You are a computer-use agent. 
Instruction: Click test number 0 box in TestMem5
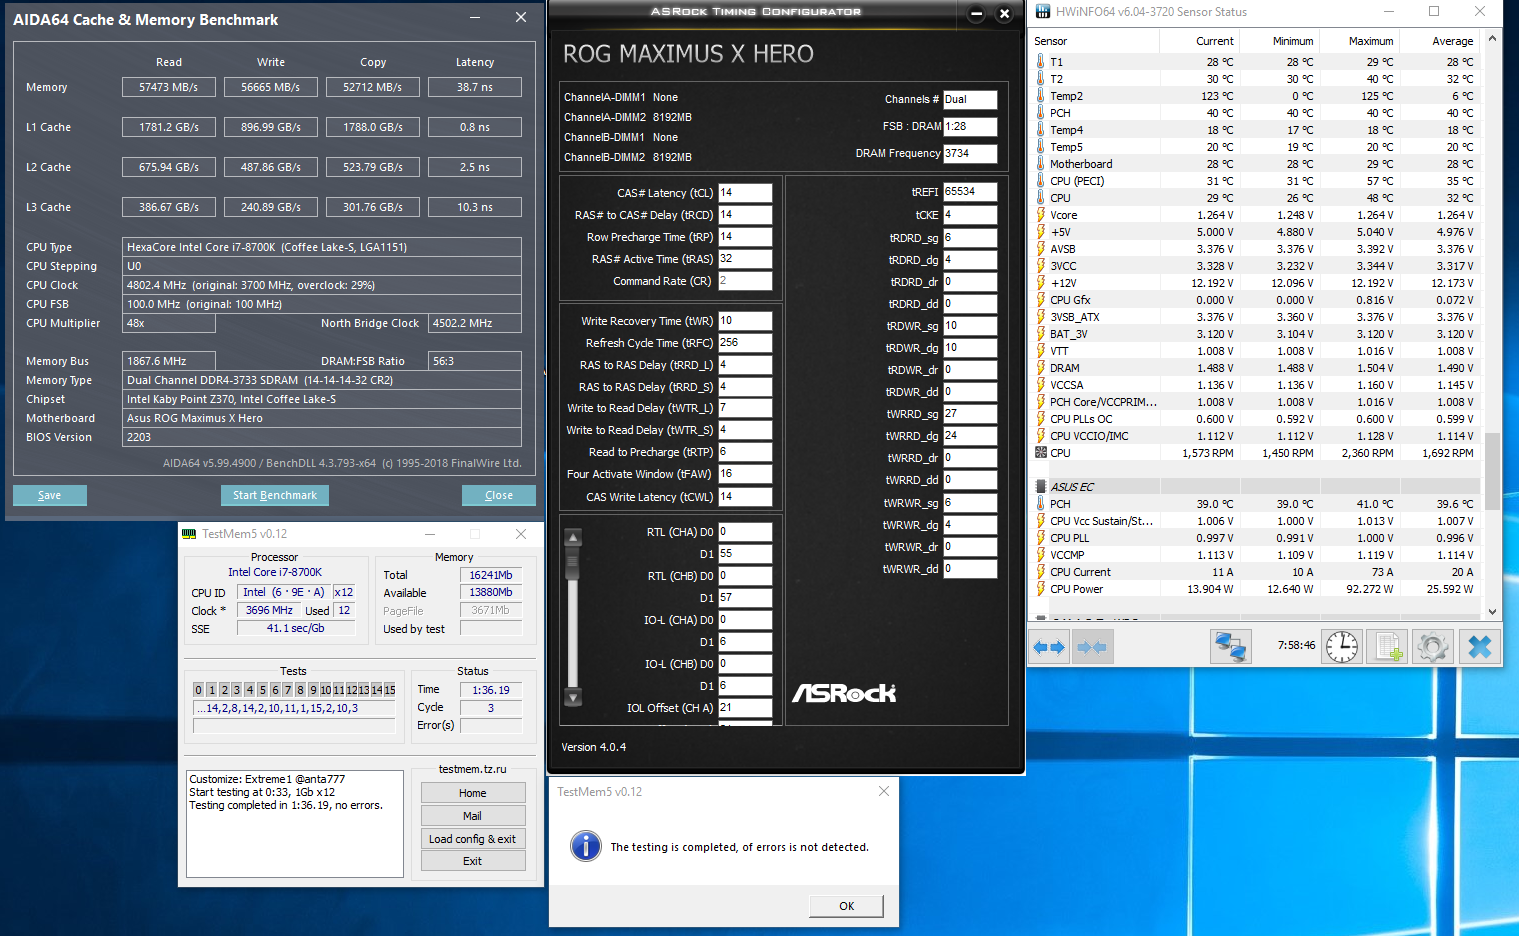tap(199, 690)
